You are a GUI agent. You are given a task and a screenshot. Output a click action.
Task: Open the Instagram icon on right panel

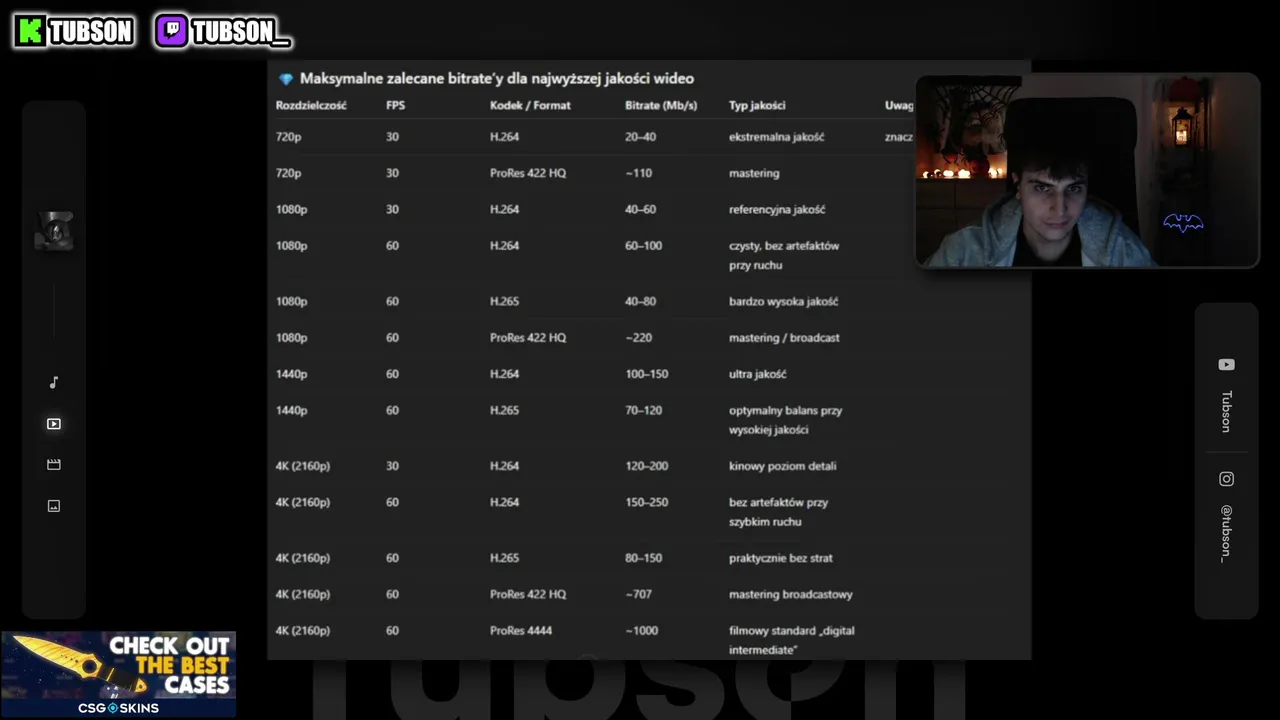[1226, 479]
